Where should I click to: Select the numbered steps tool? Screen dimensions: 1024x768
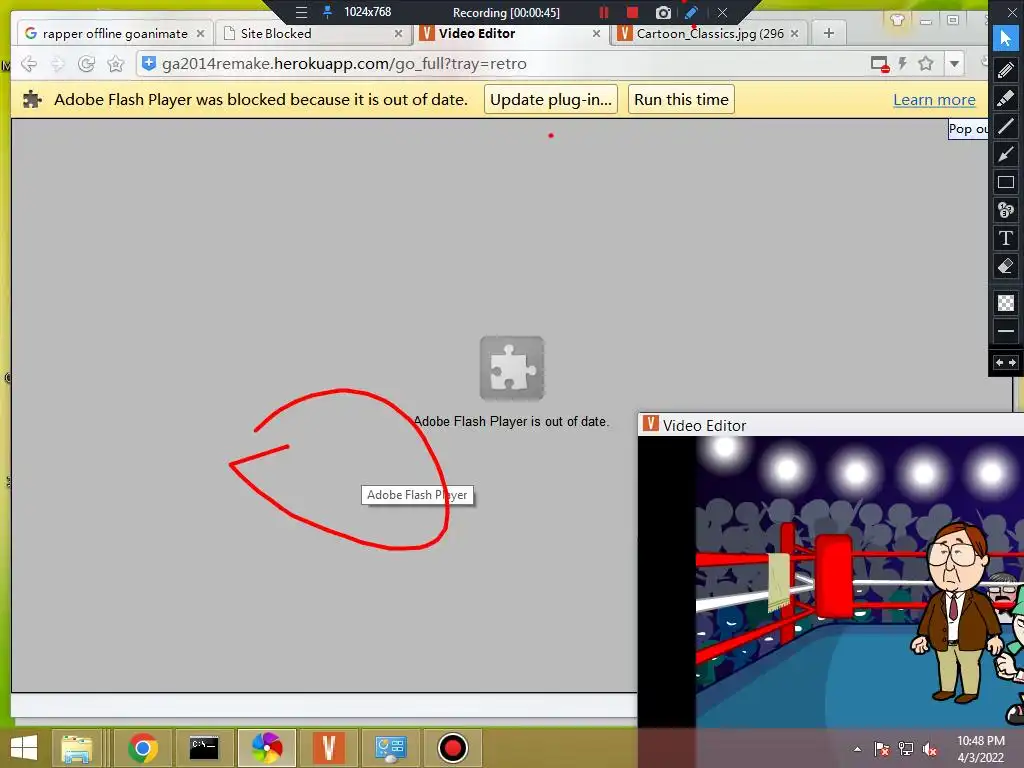coord(1006,210)
